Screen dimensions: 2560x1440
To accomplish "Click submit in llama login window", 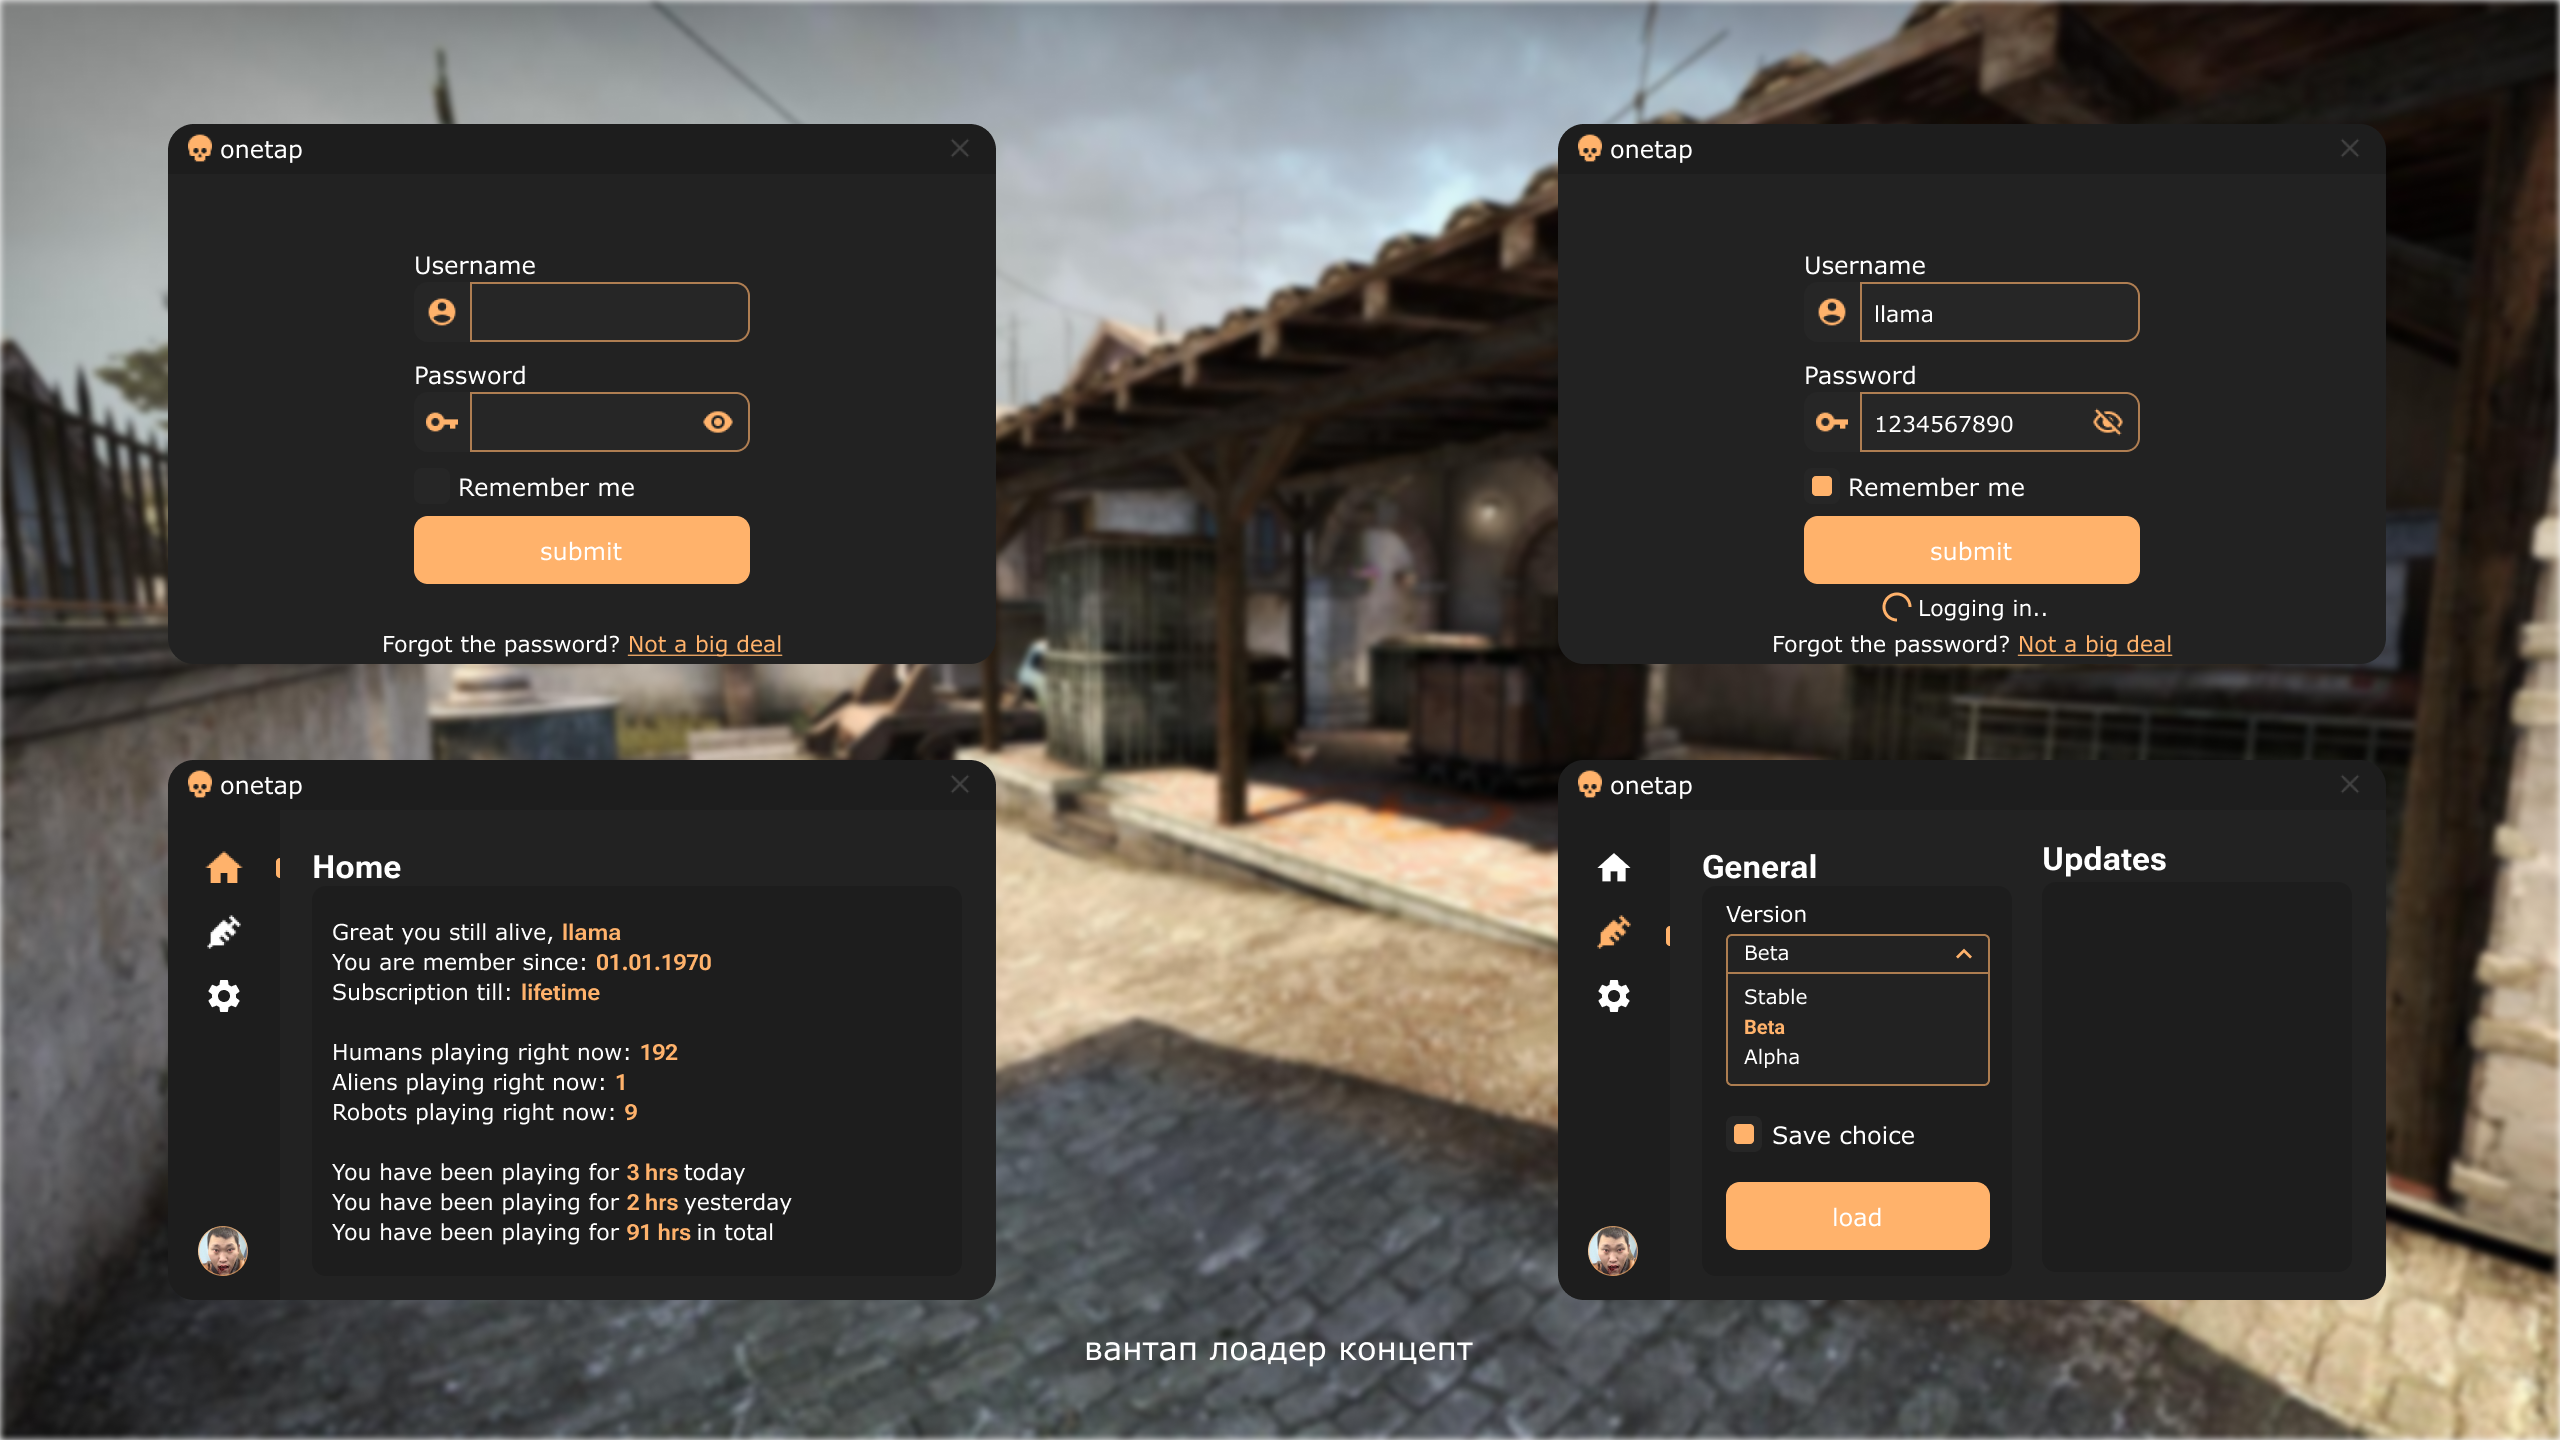I will tap(1972, 550).
